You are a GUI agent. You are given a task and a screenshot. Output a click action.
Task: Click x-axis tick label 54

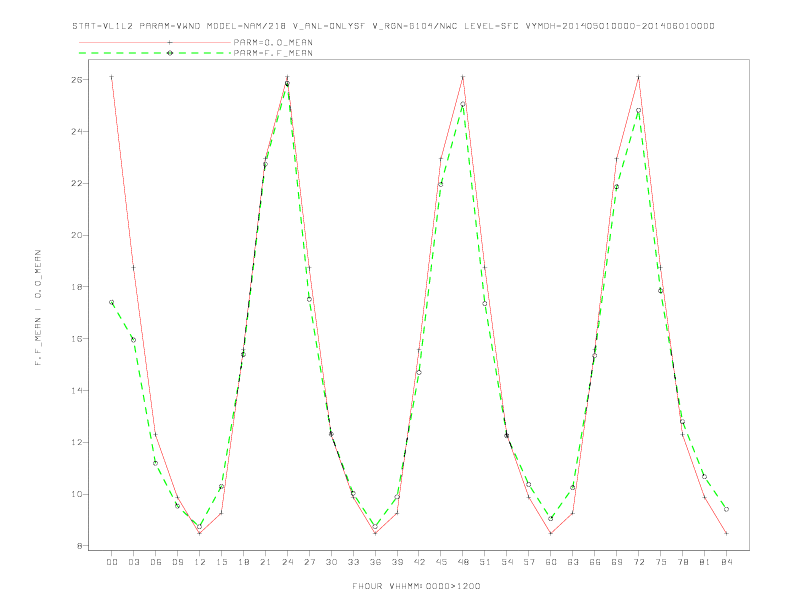[x=507, y=562]
